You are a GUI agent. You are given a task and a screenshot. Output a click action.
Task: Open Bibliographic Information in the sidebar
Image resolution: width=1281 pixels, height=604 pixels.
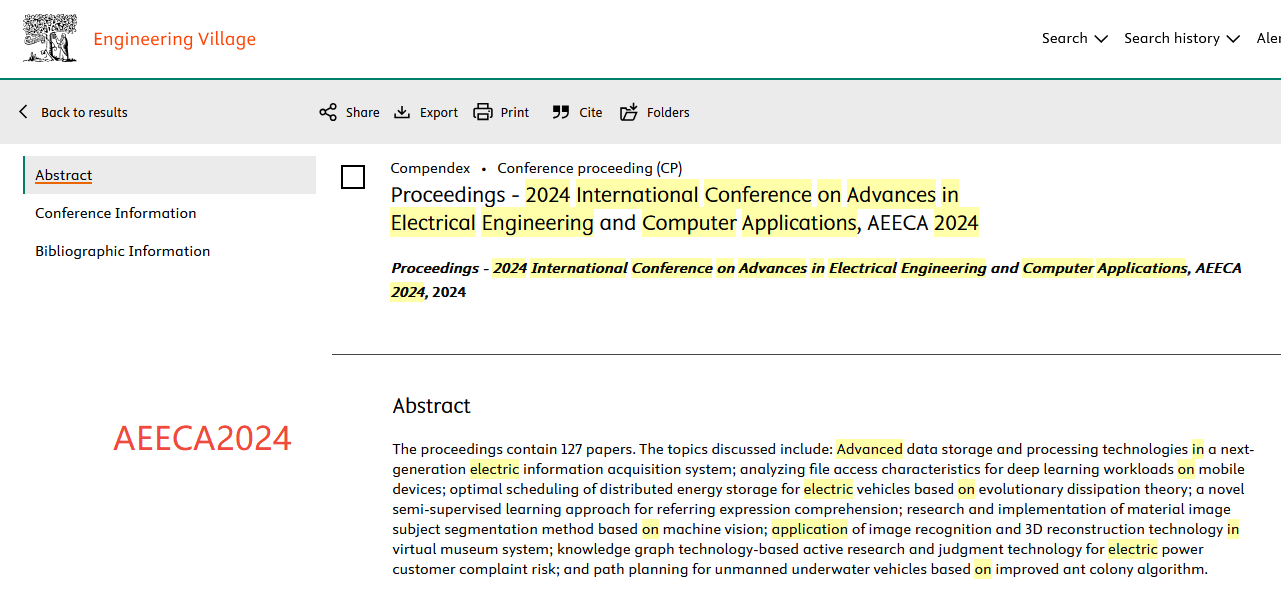[x=123, y=251]
